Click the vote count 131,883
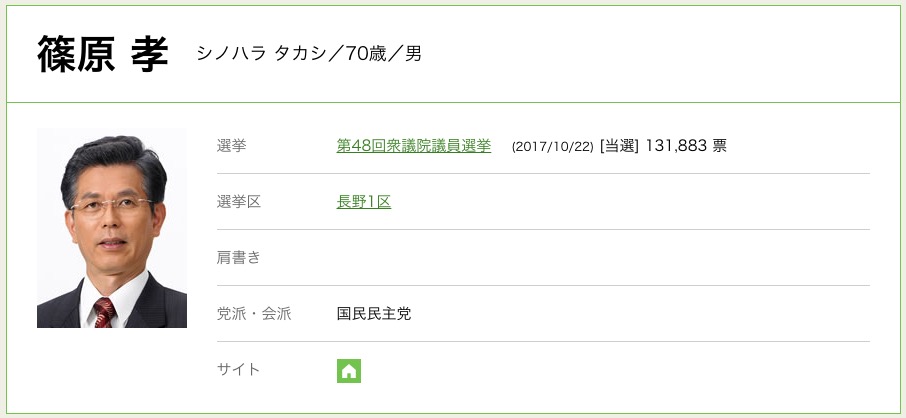Screen dimensions: 906x418 (x=675, y=146)
